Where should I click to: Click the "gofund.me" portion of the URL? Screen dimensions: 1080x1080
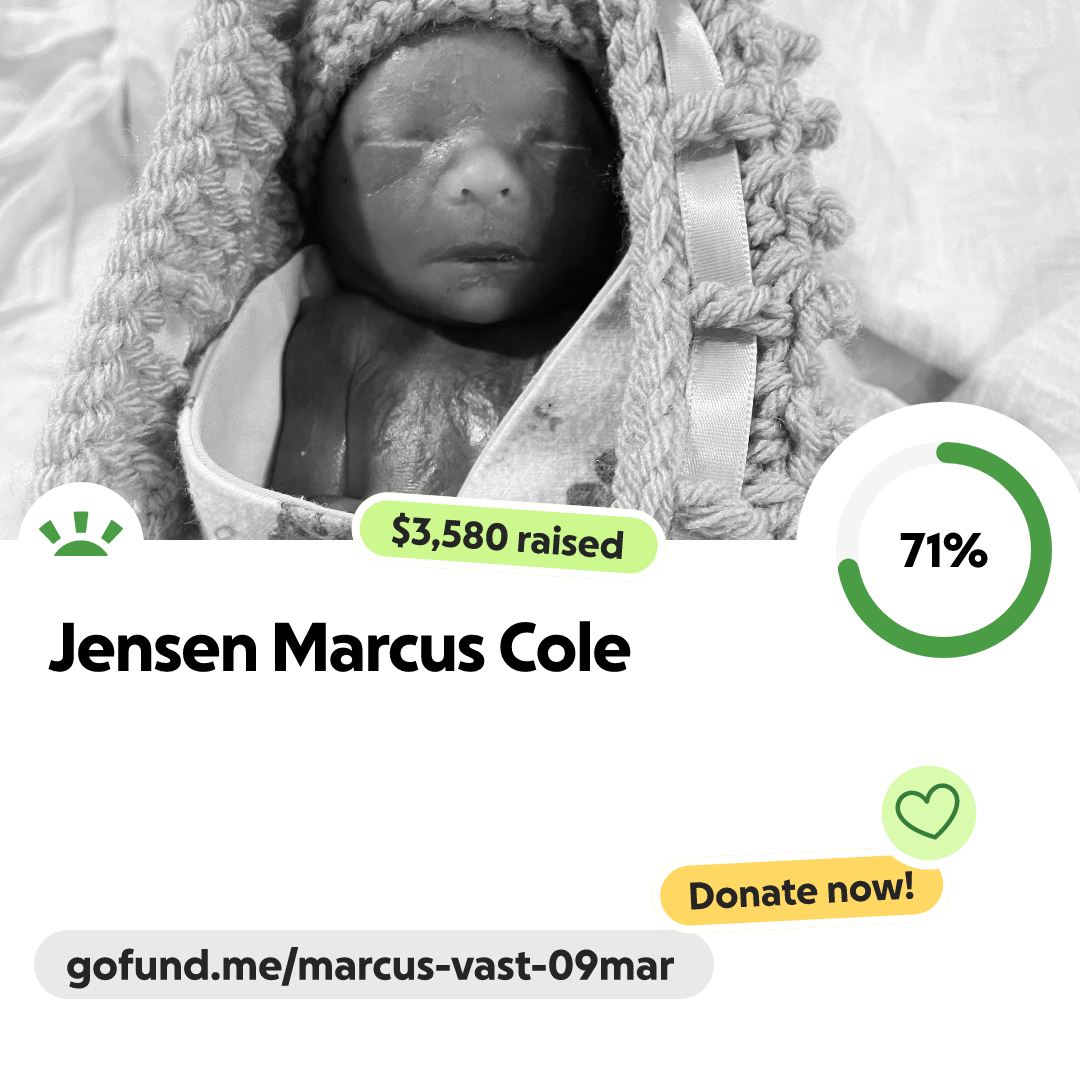174,967
